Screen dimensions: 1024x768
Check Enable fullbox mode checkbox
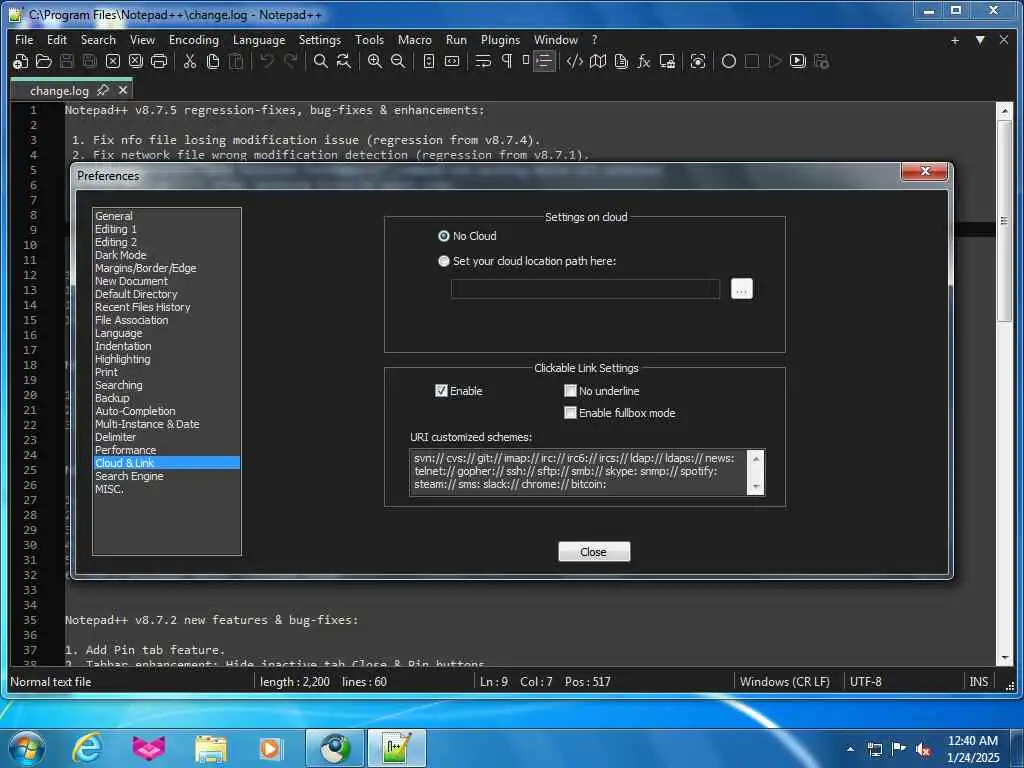(x=570, y=413)
